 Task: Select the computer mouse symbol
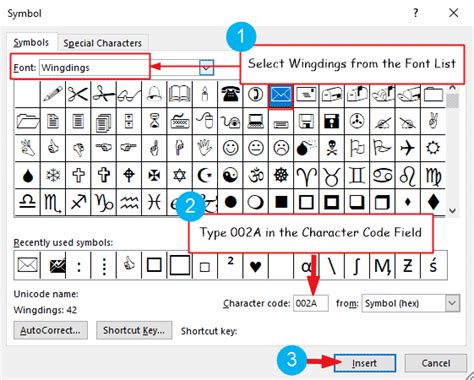205,121
